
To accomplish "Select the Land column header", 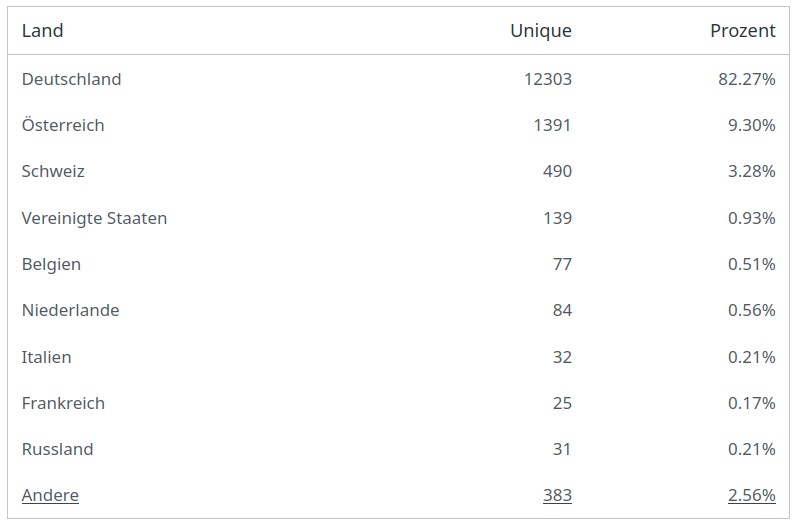I will [43, 31].
